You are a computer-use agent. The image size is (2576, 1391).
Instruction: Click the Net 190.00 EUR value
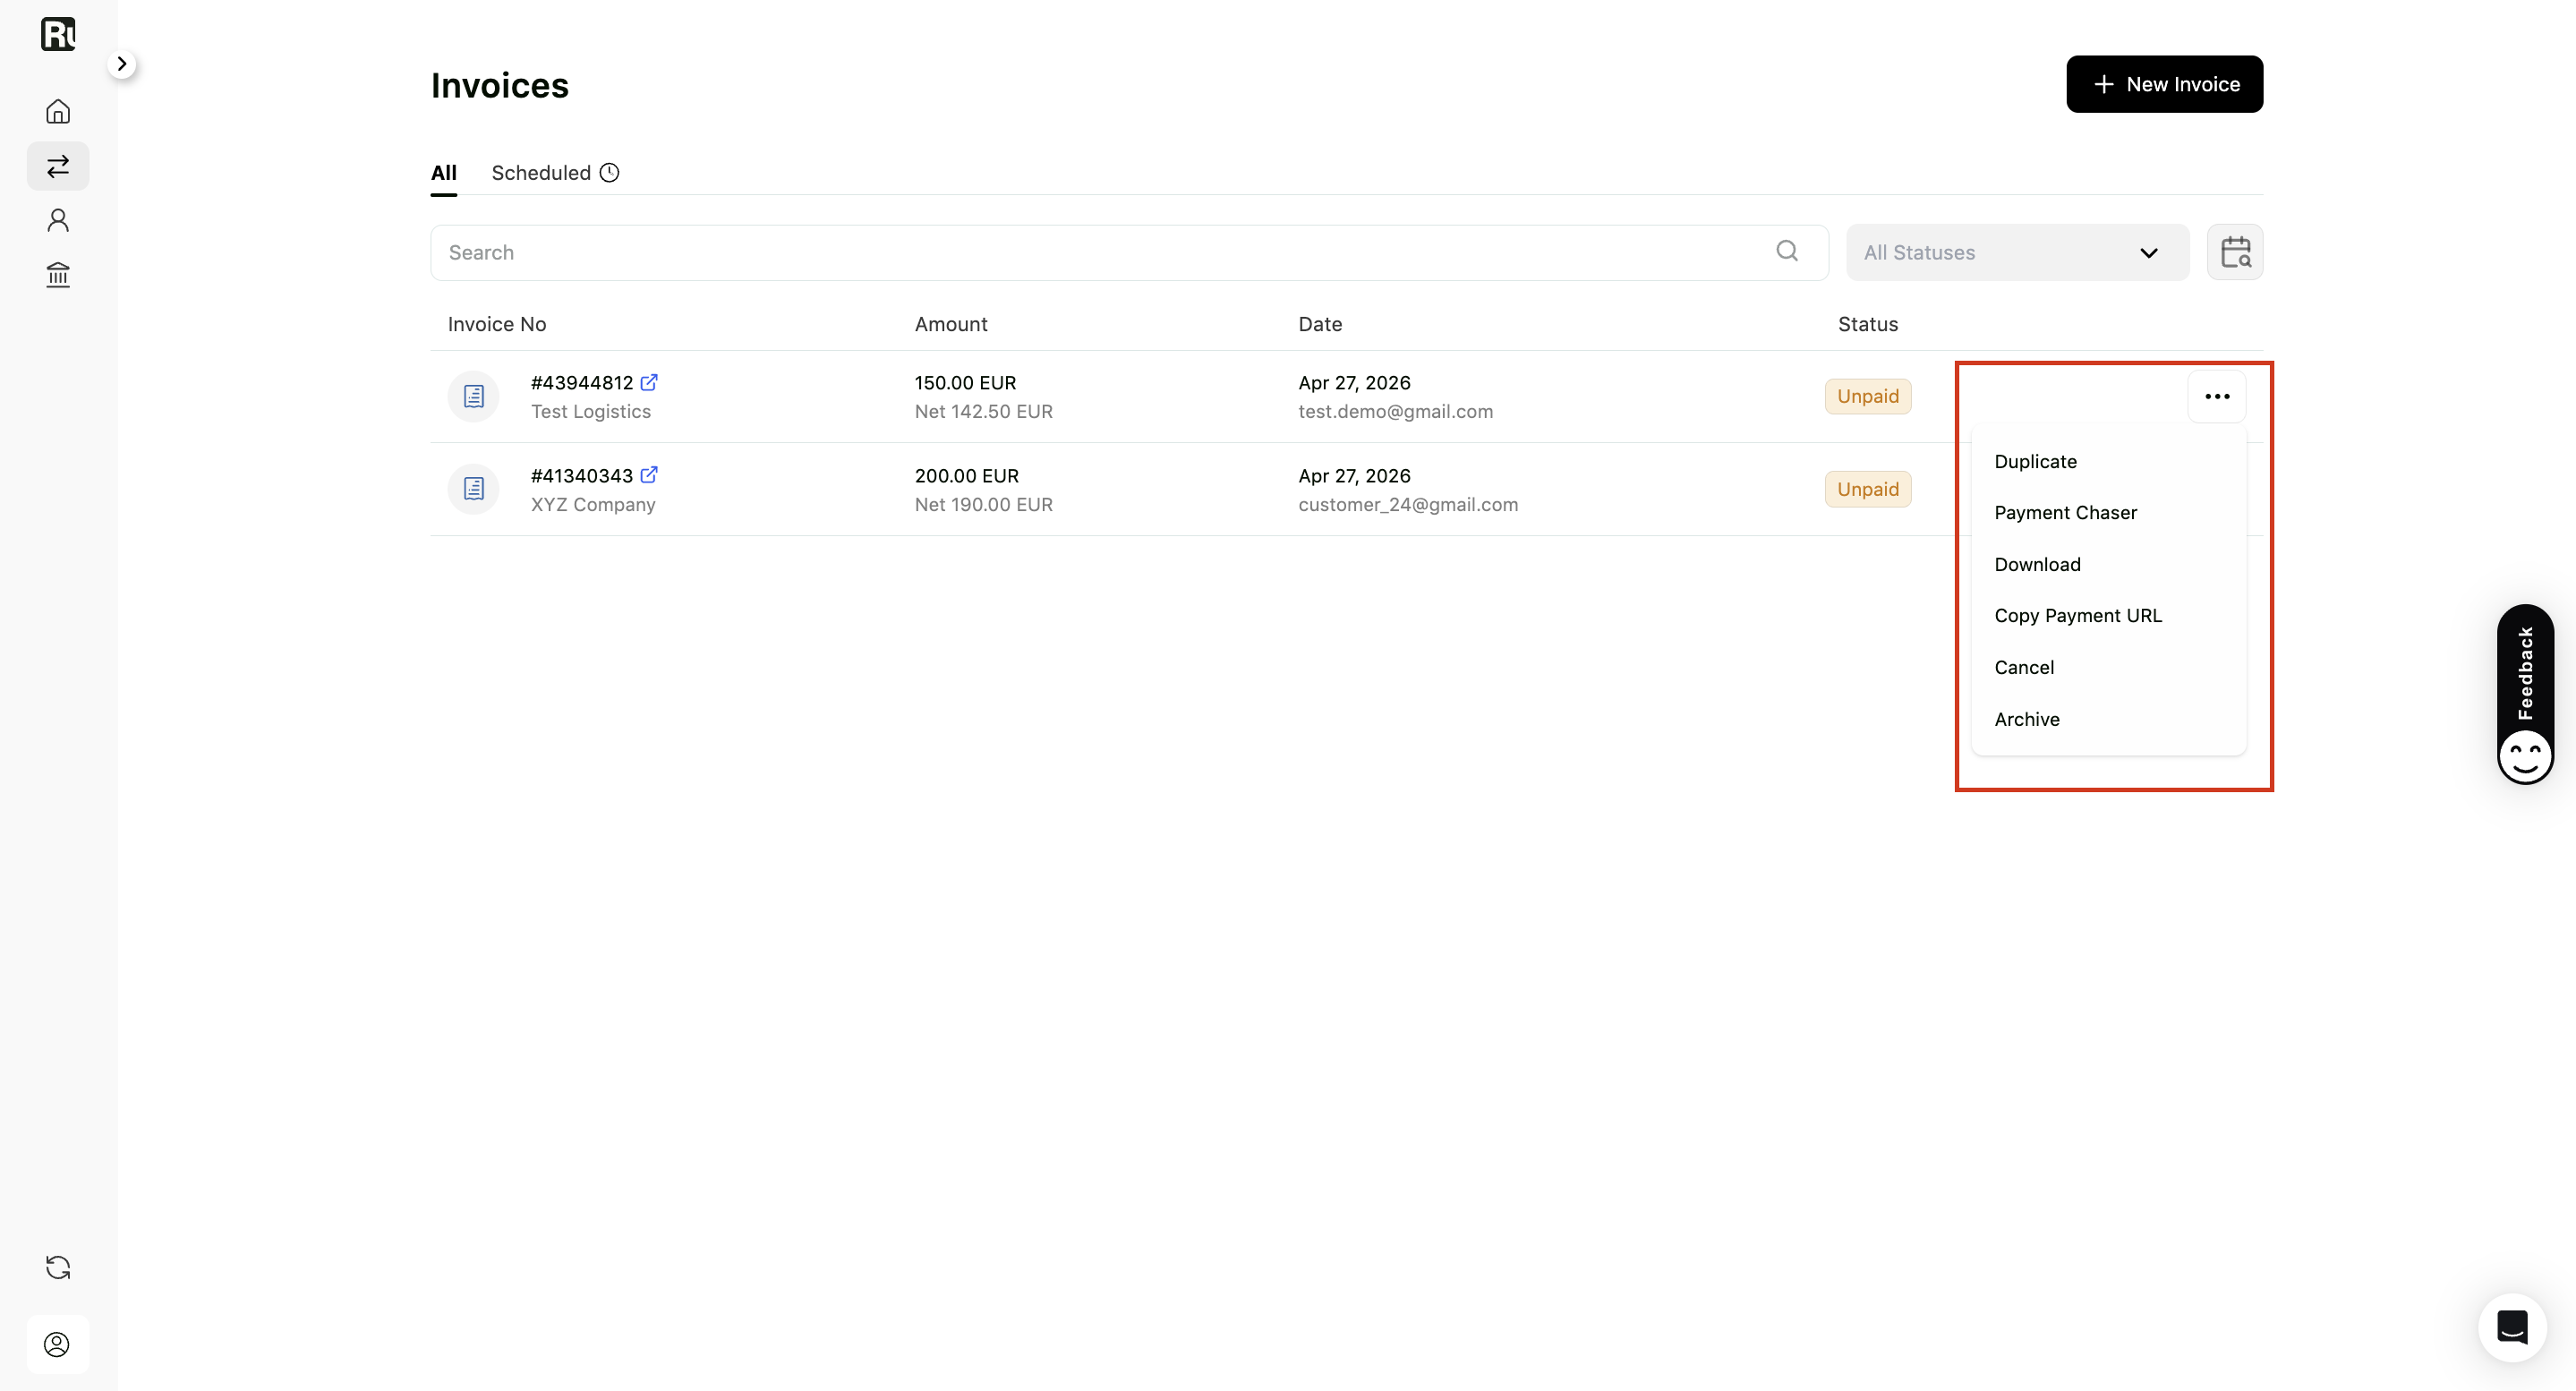(983, 505)
